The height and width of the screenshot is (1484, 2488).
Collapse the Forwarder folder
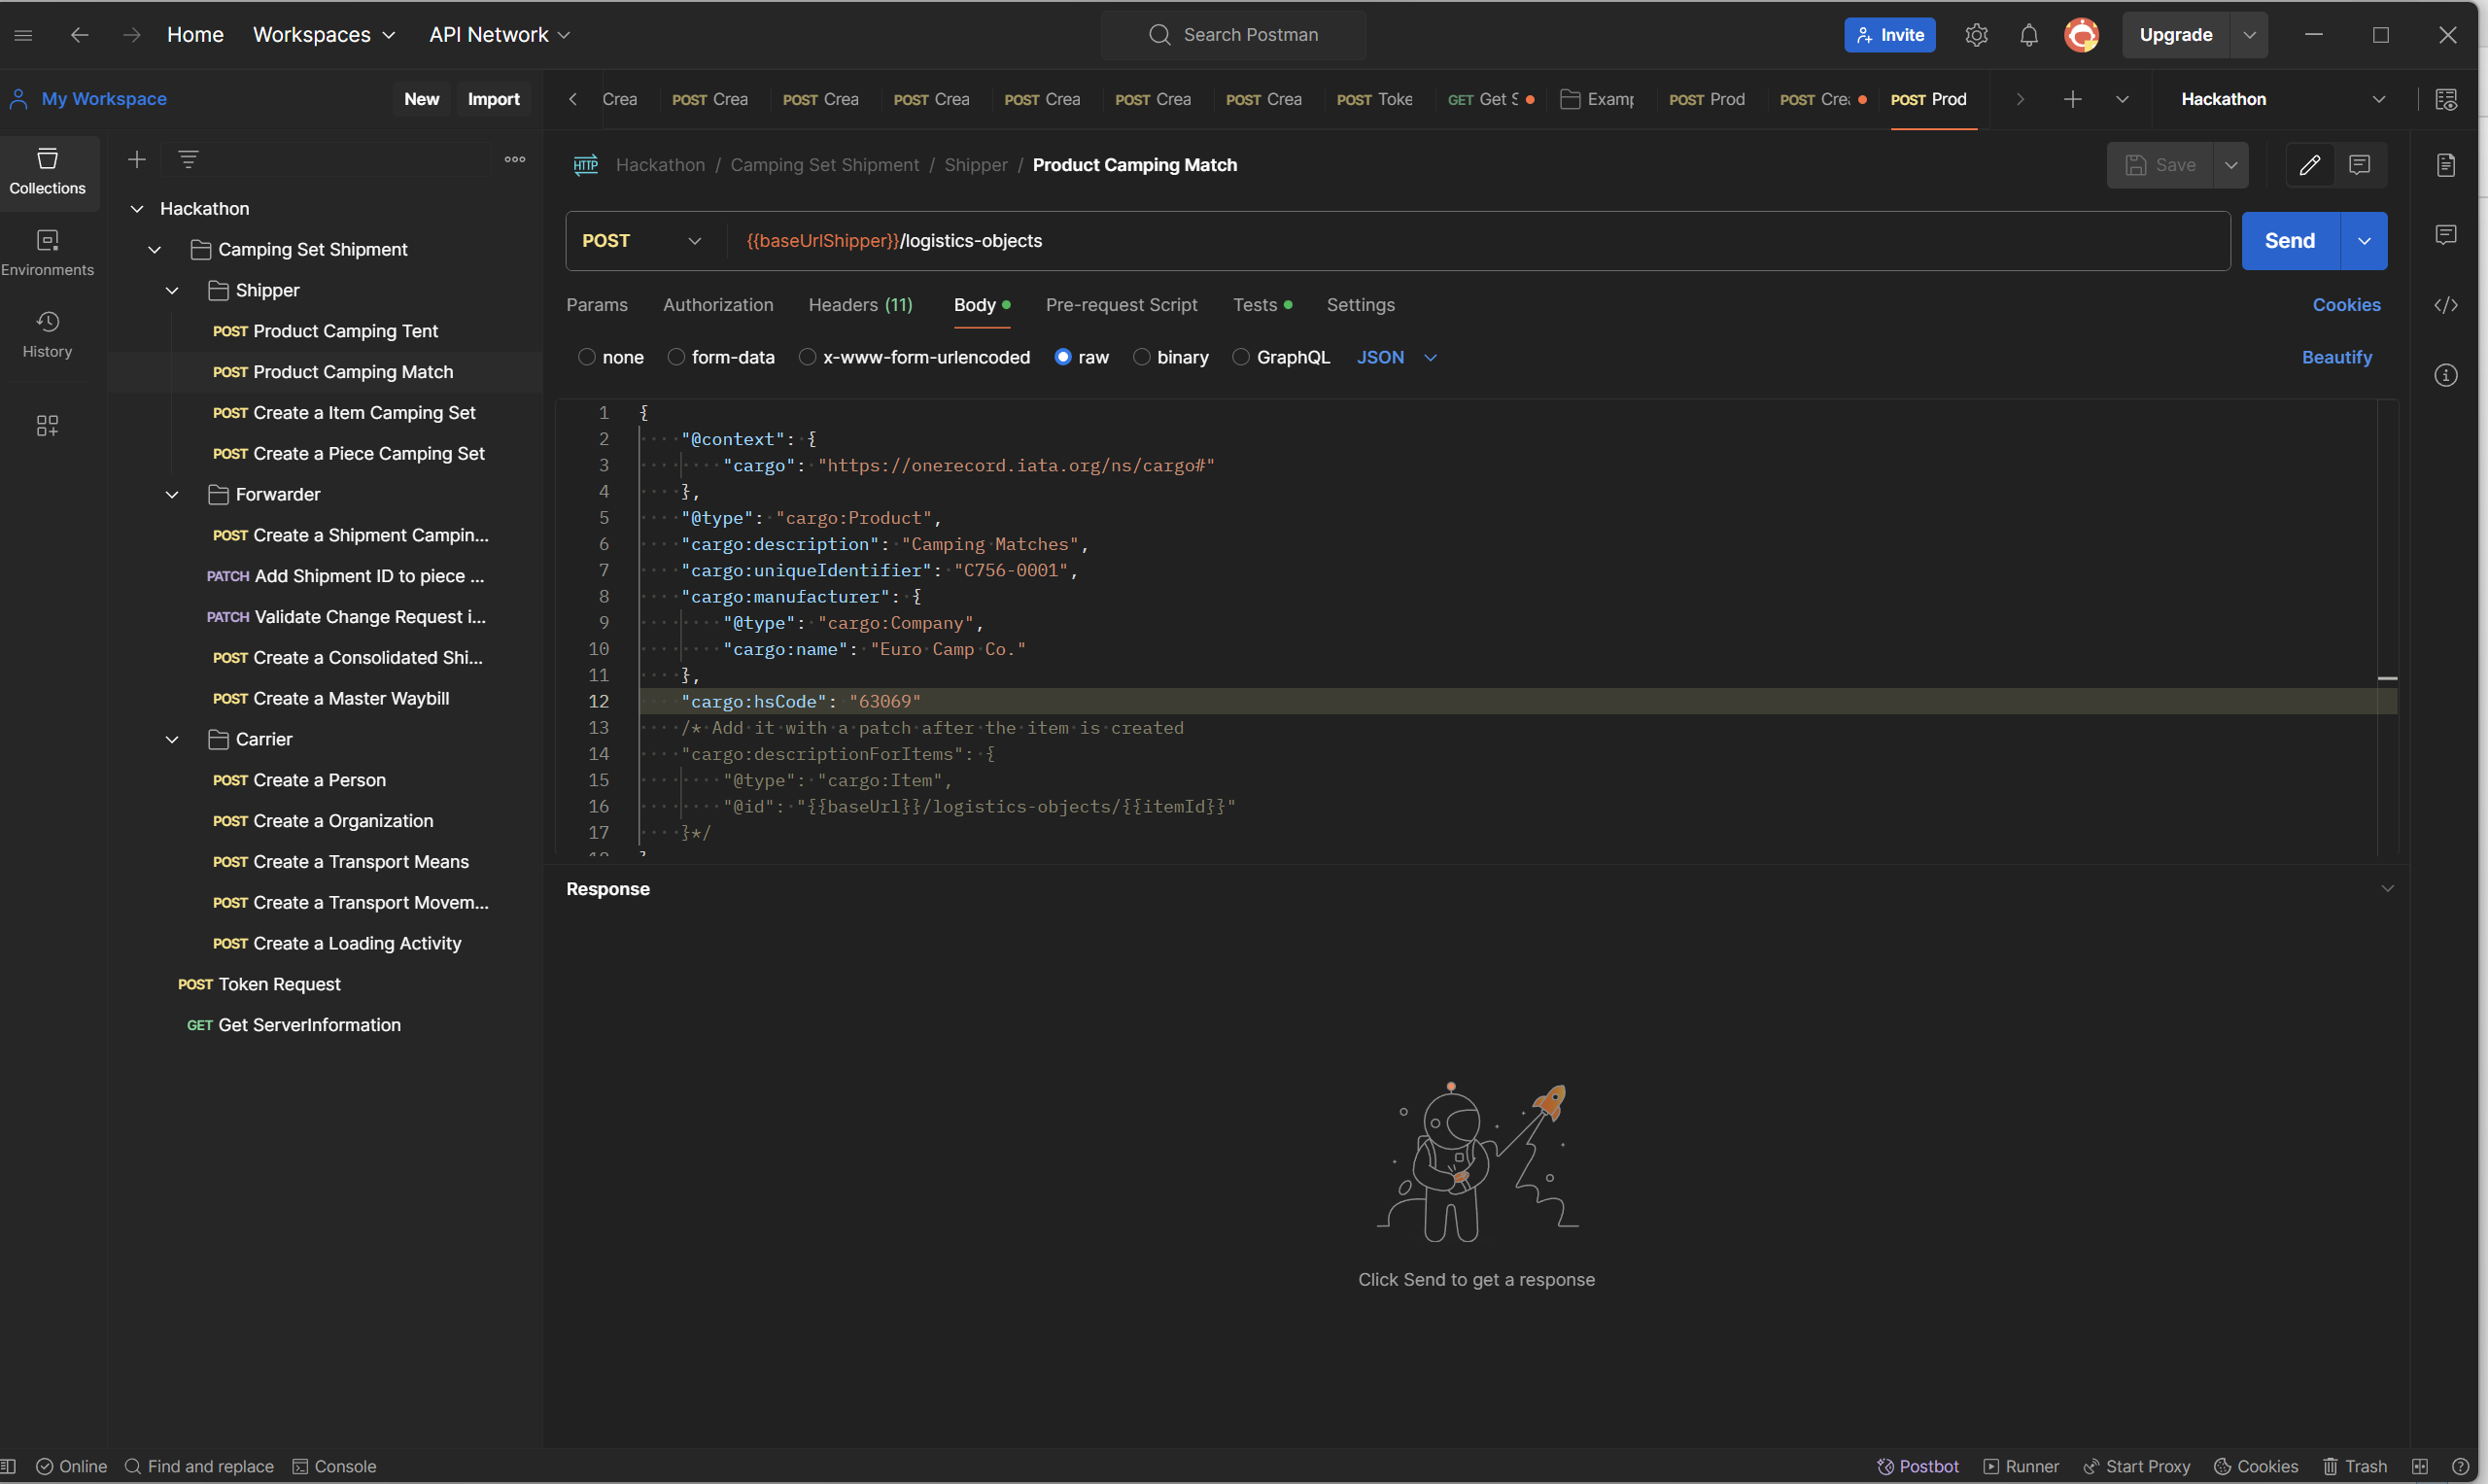pyautogui.click(x=172, y=495)
